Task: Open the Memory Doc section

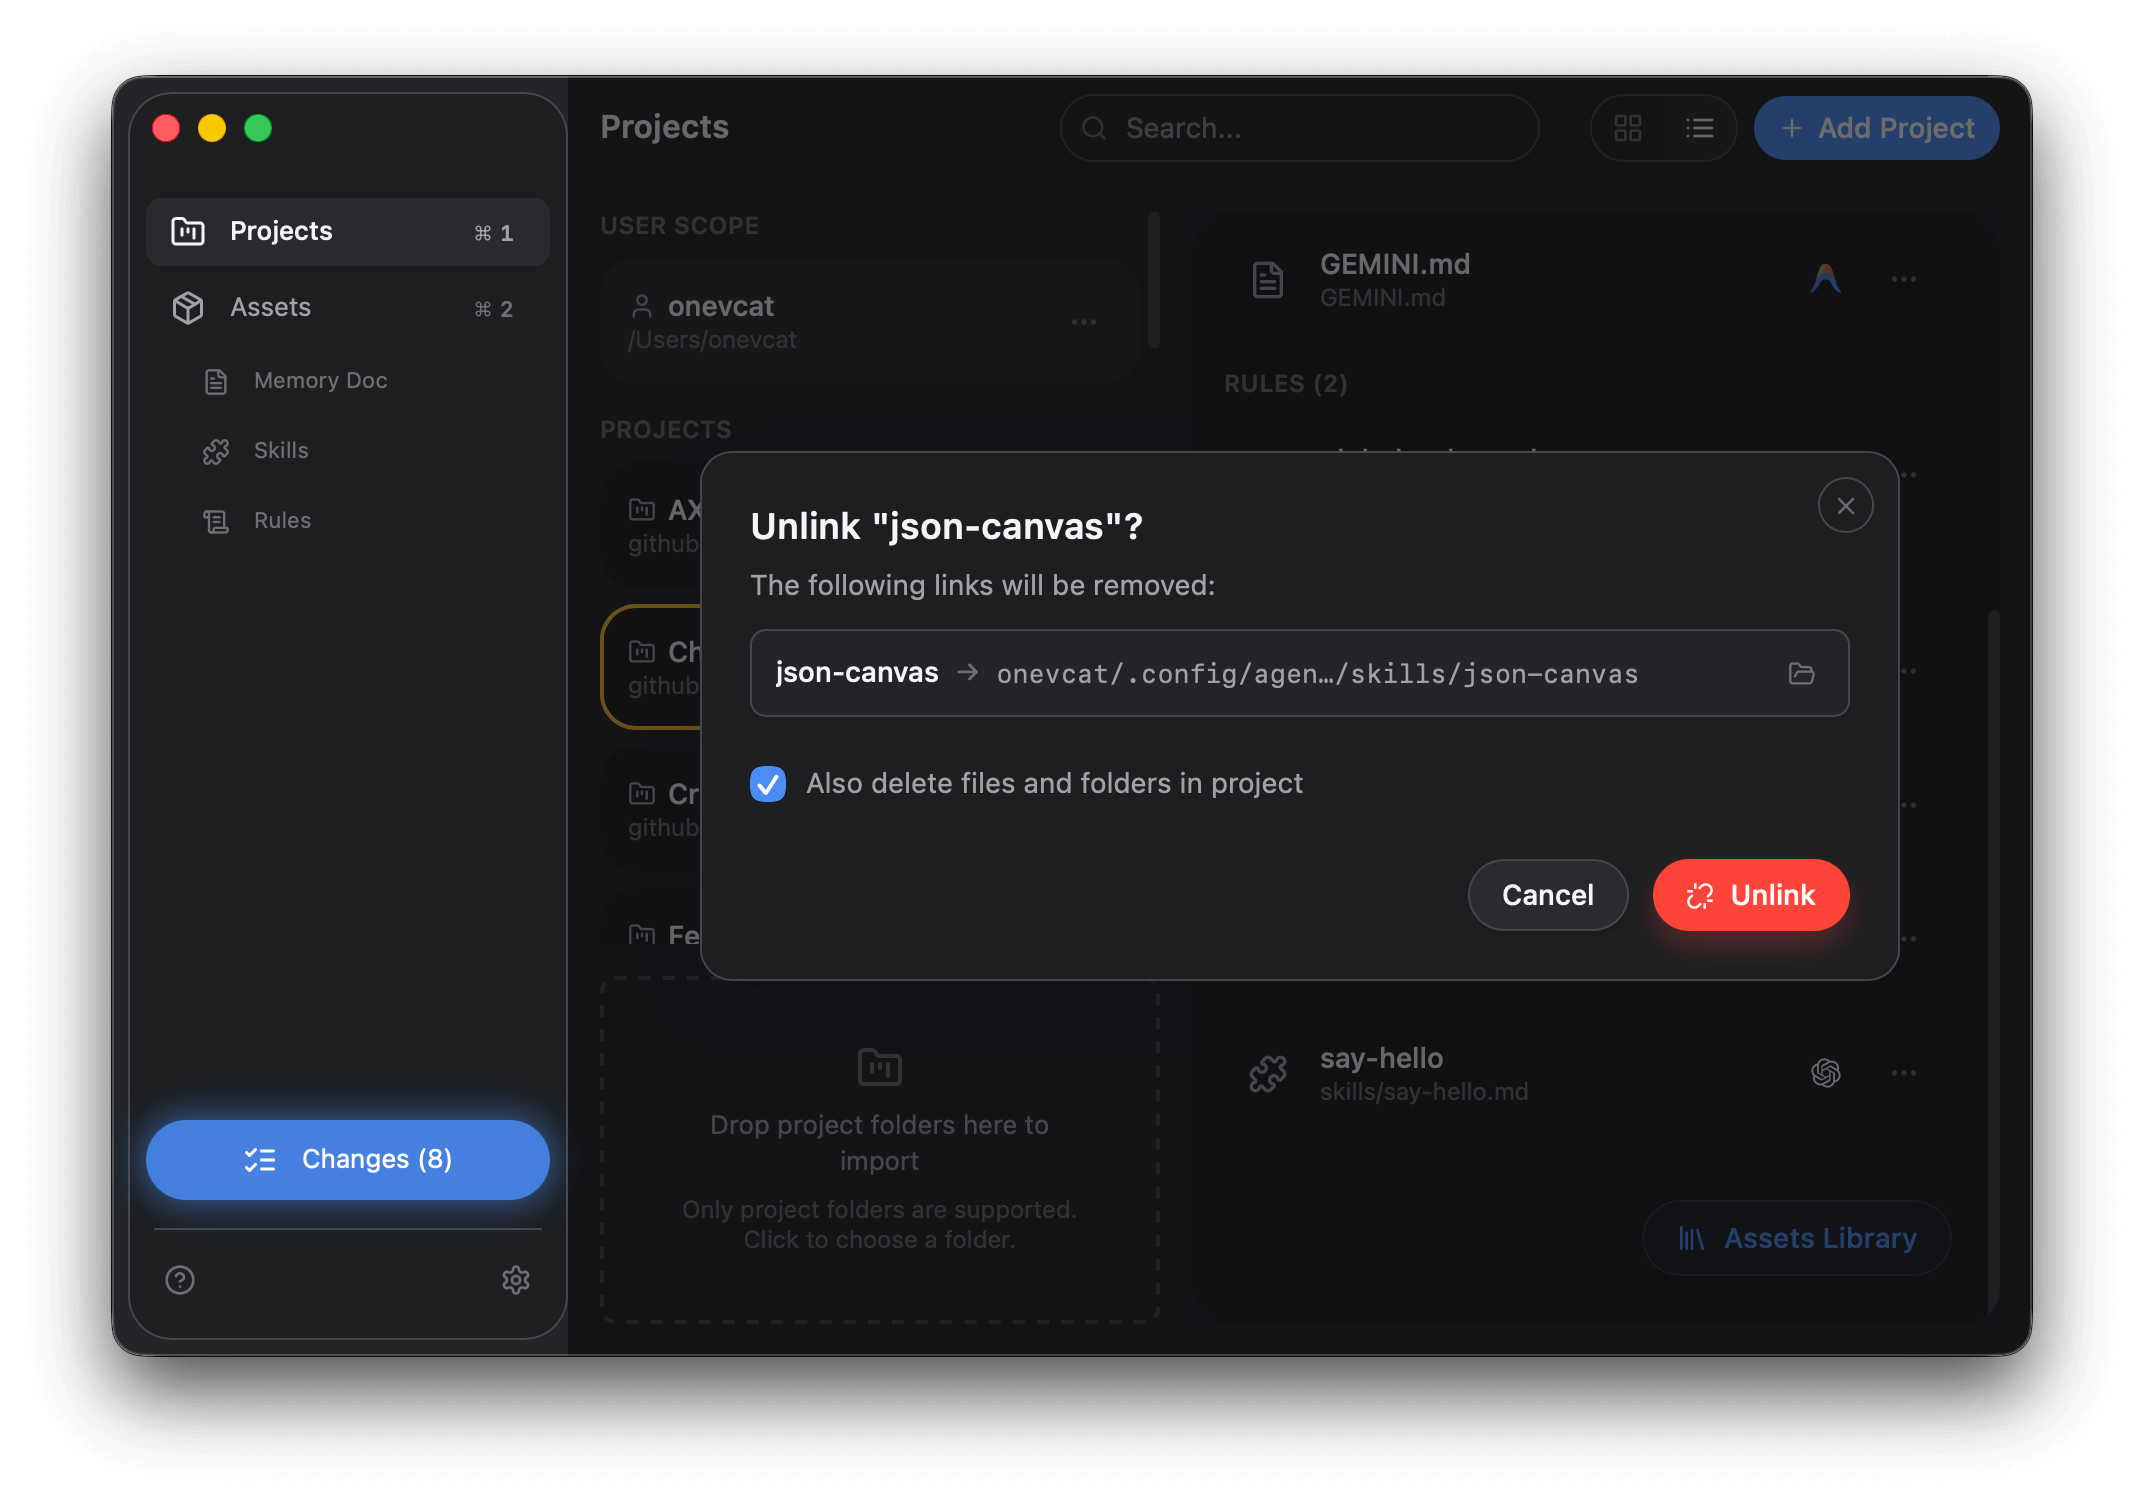Action: click(x=319, y=380)
